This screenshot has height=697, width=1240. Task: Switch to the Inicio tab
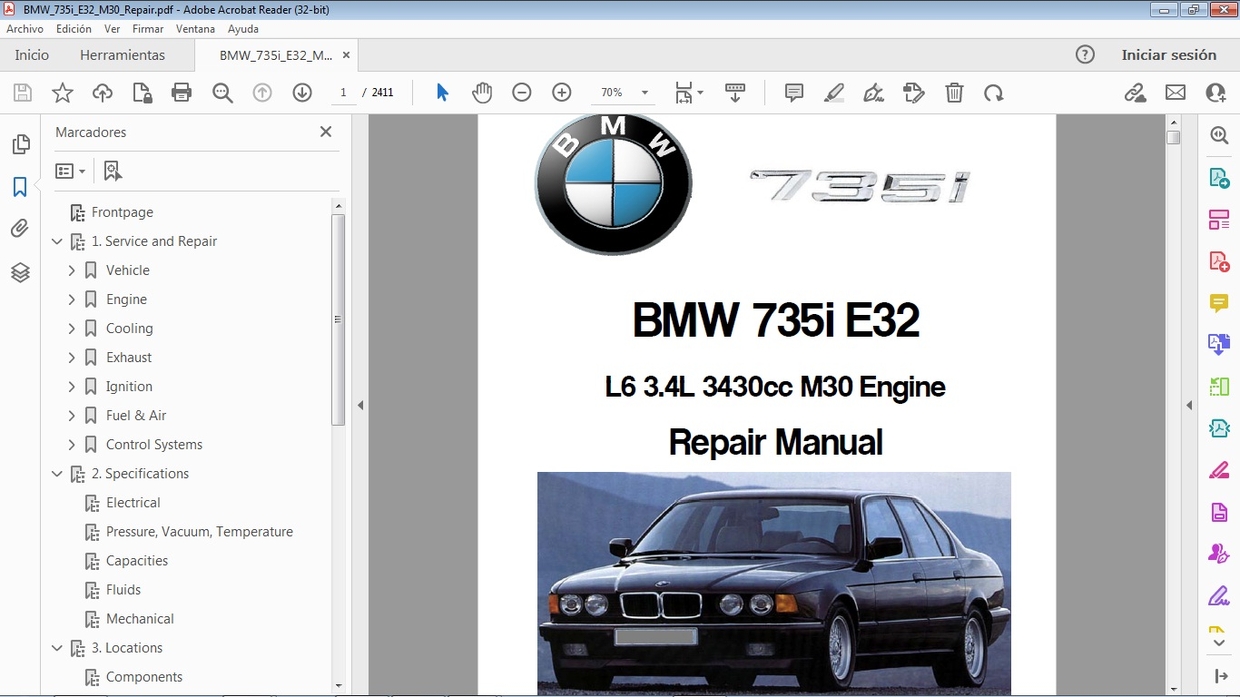32,55
